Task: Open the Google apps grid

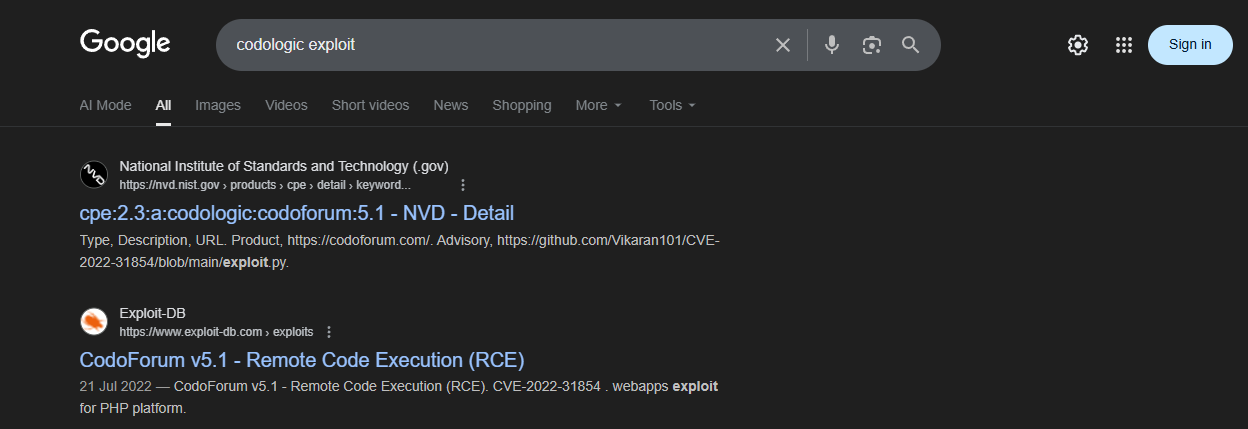Action: pos(1123,45)
